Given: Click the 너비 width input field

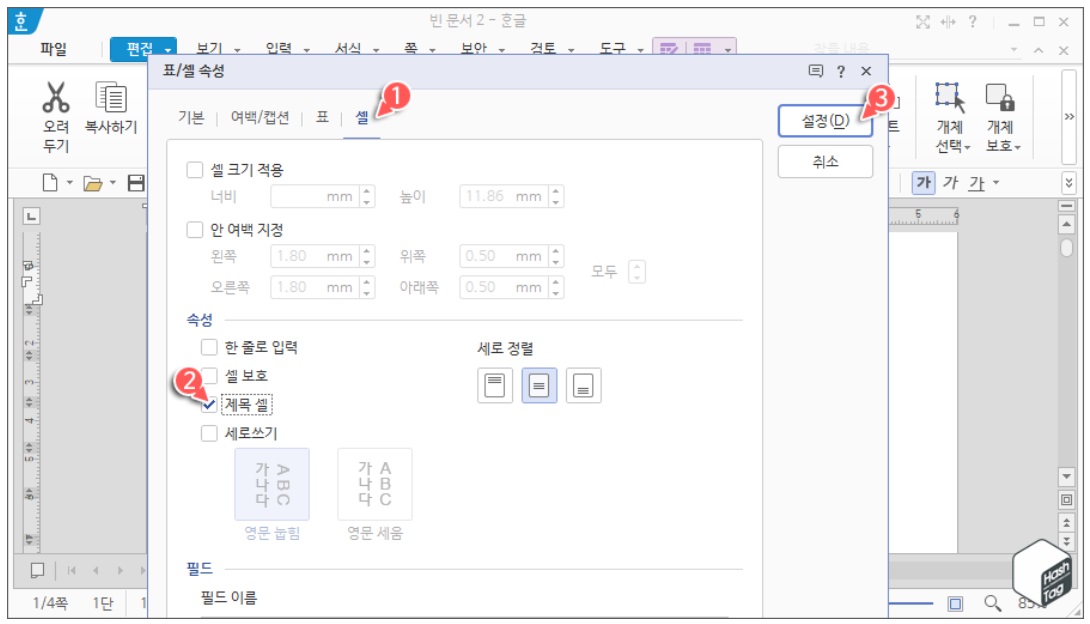Looking at the screenshot, I should pos(316,197).
